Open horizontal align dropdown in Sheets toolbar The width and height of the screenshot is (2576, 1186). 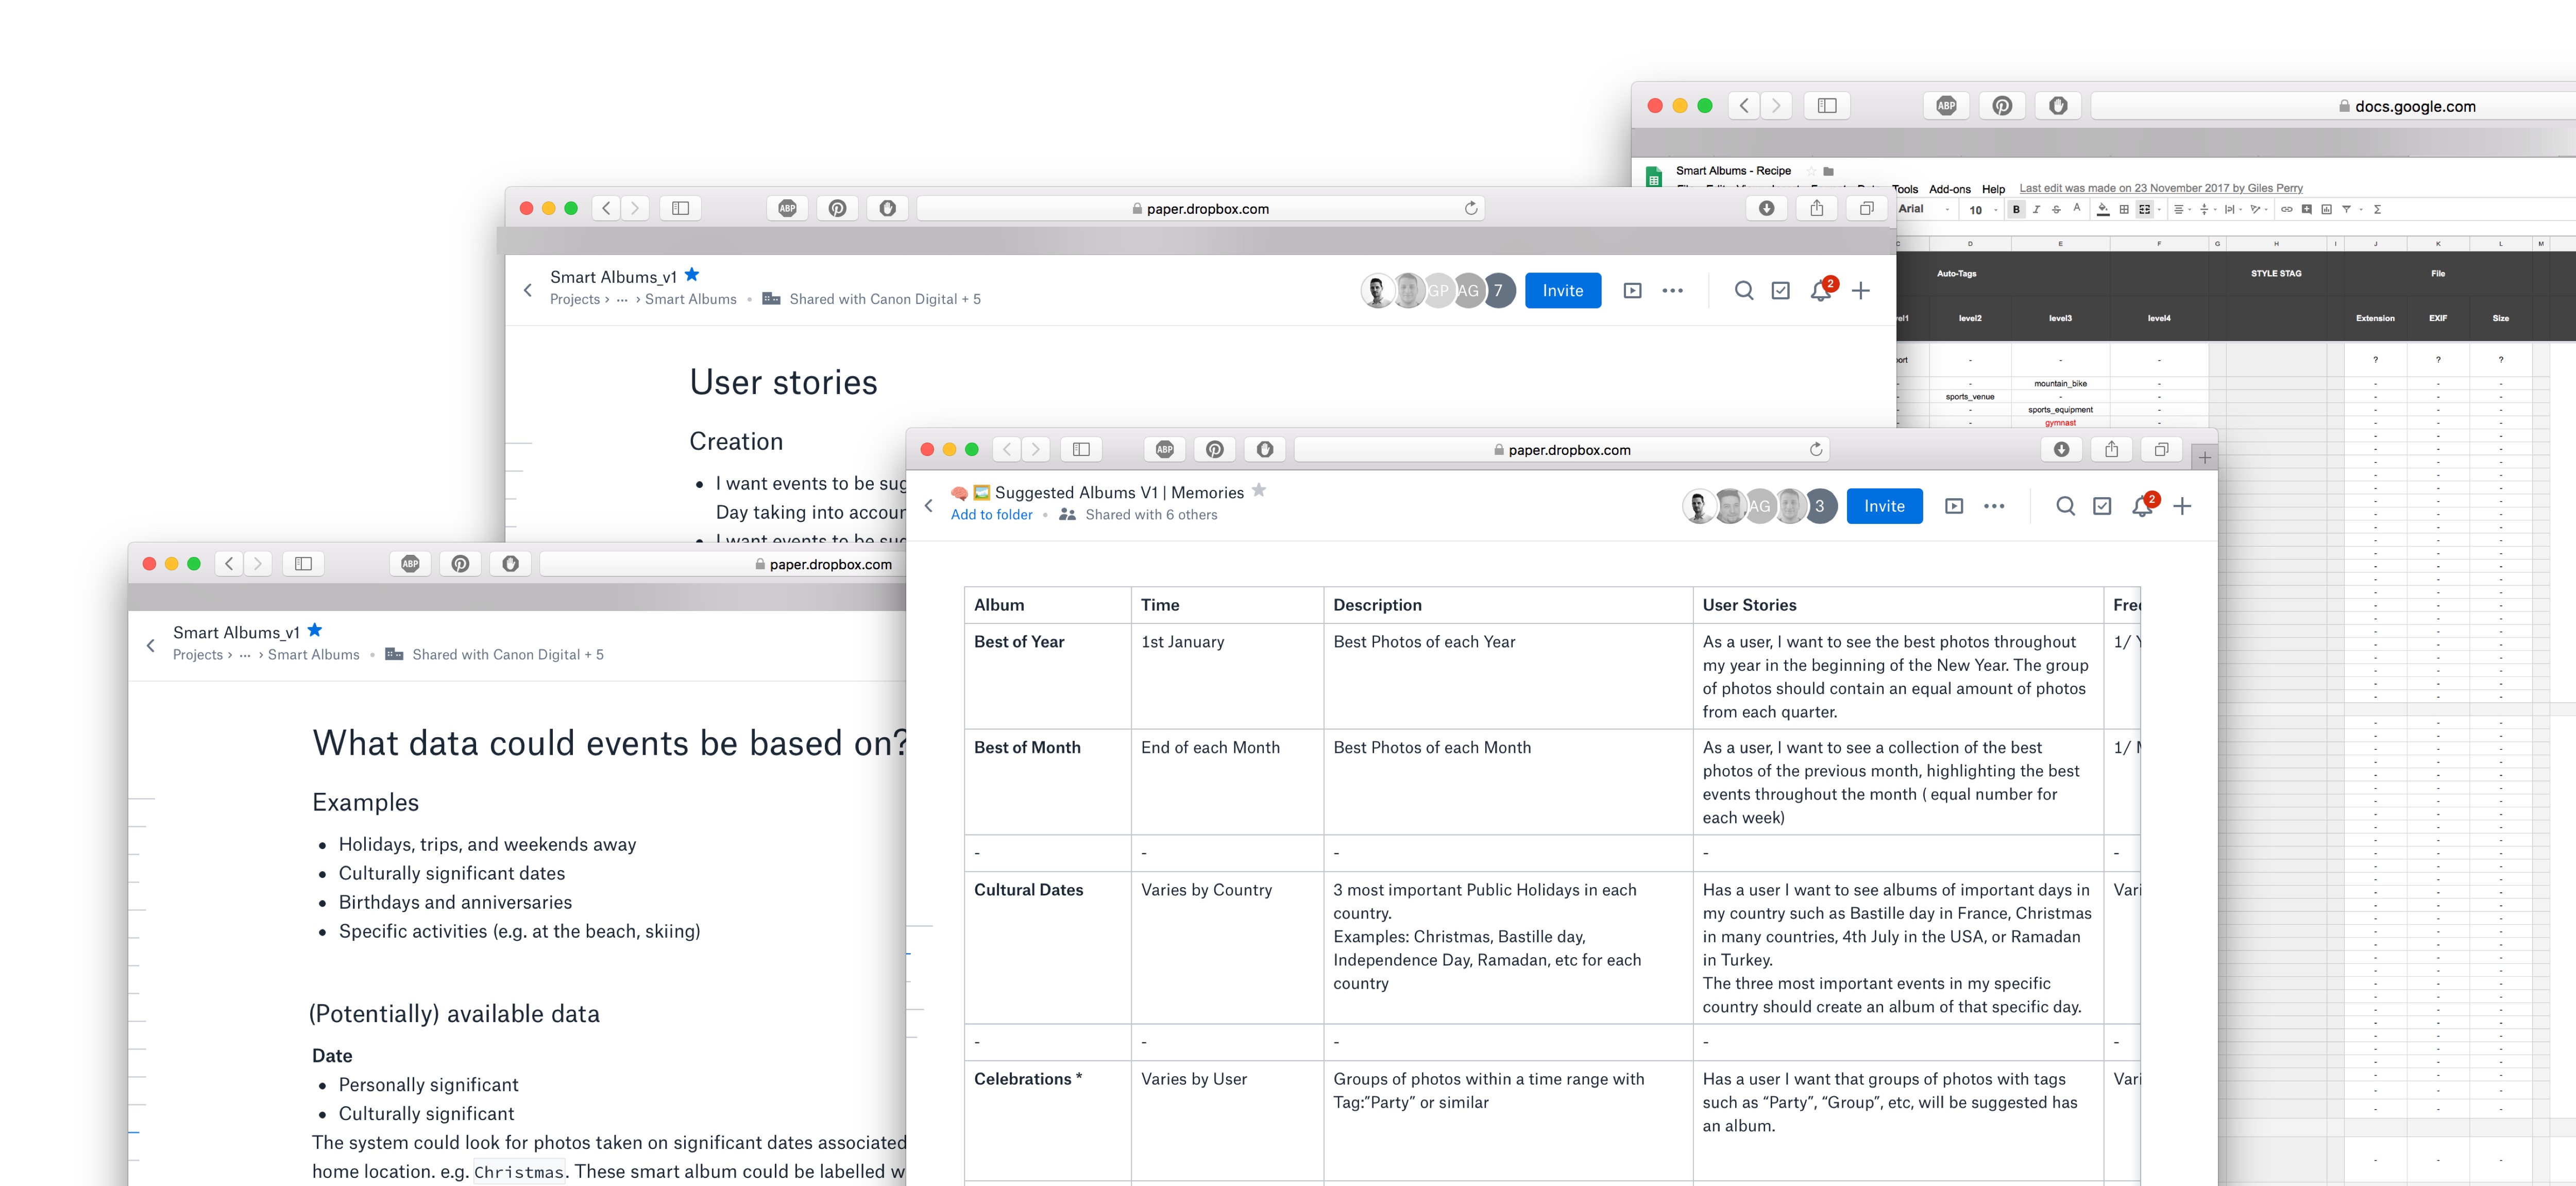click(x=2182, y=209)
